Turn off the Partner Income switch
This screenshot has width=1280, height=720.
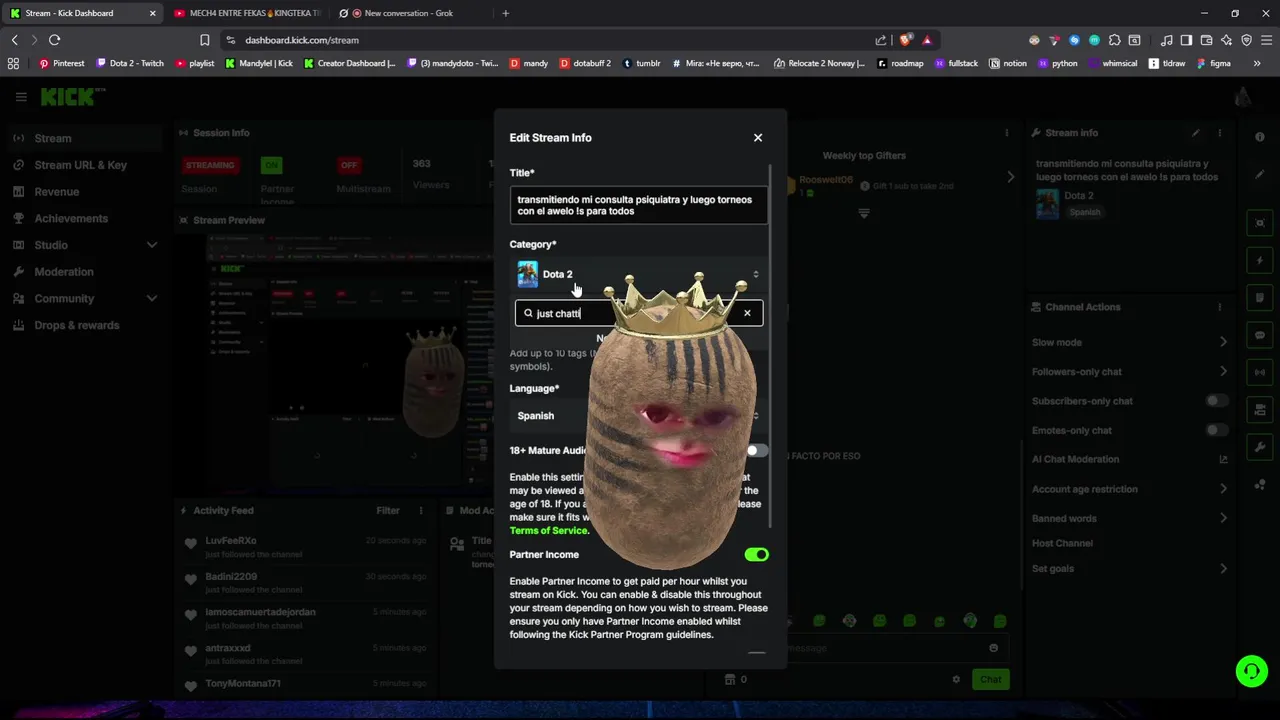[x=757, y=554]
